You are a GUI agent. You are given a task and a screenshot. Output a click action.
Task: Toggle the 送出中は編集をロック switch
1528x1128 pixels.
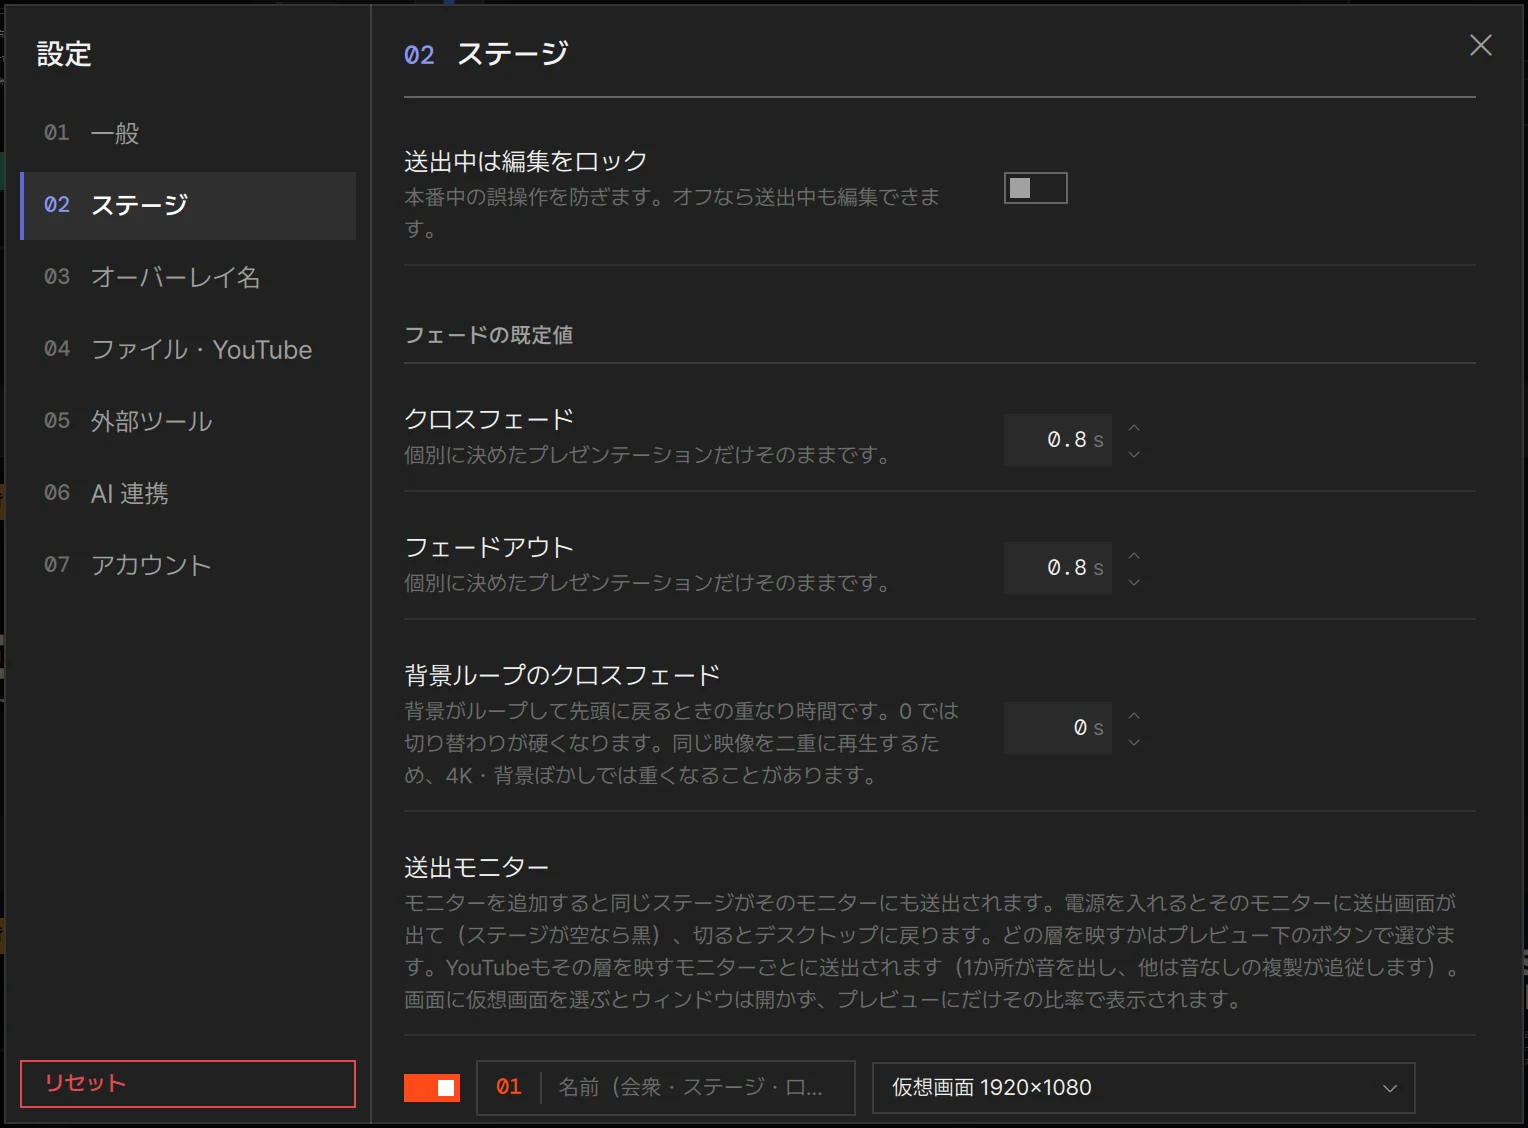[1036, 188]
